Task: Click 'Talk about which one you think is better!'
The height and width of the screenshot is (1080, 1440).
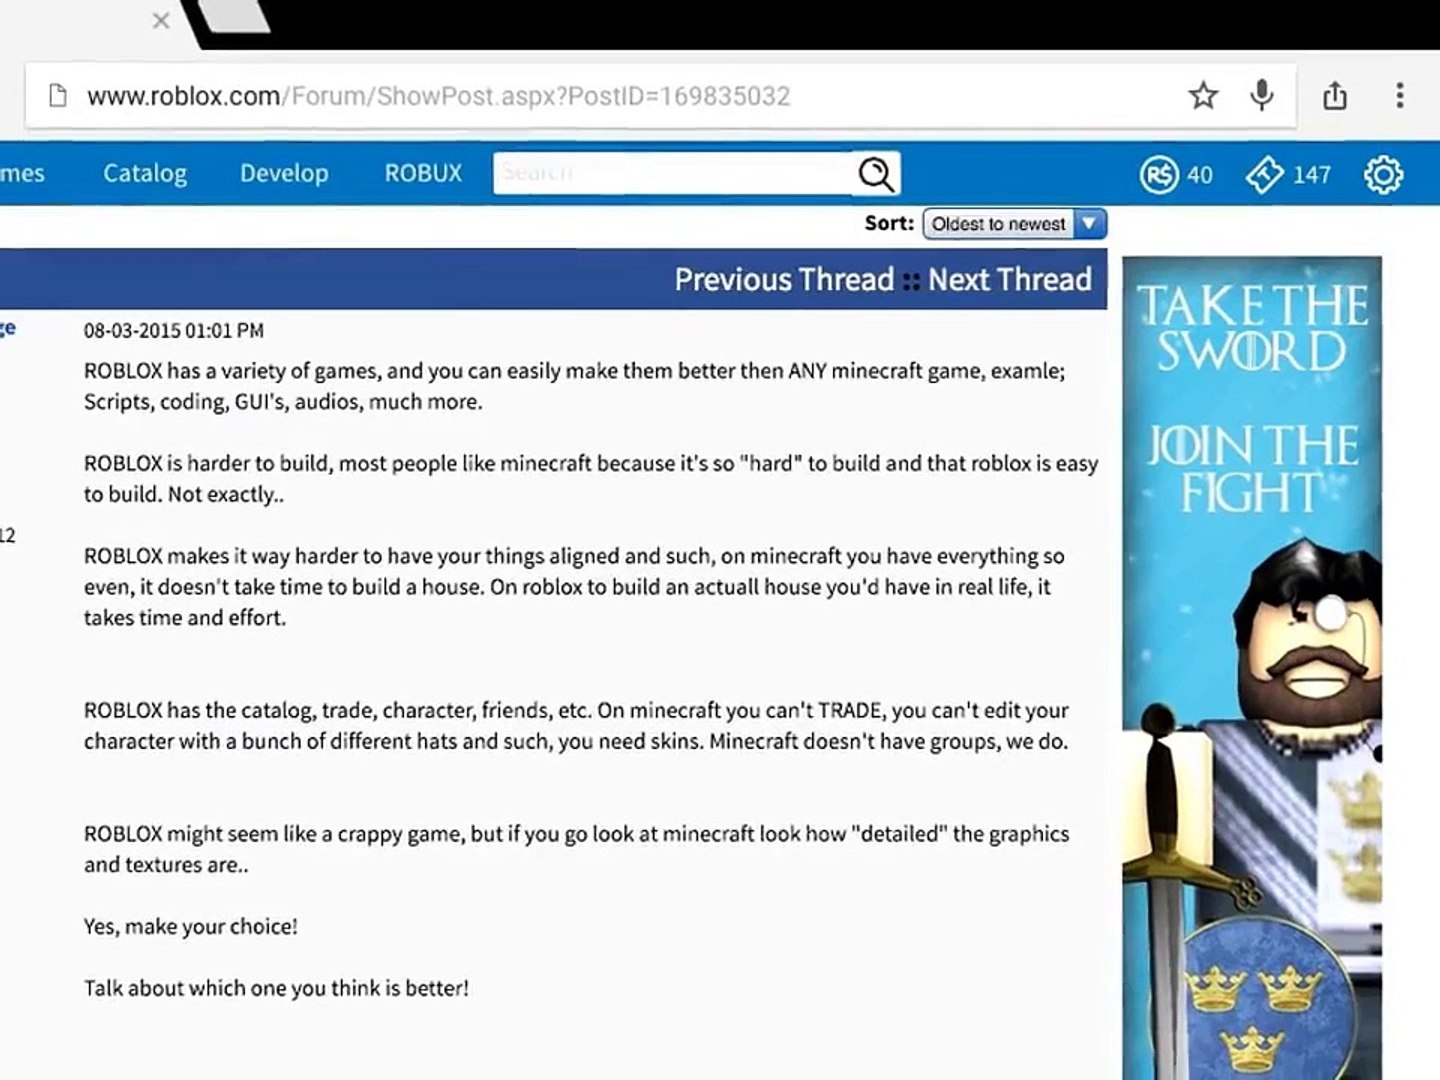Action: tap(276, 988)
